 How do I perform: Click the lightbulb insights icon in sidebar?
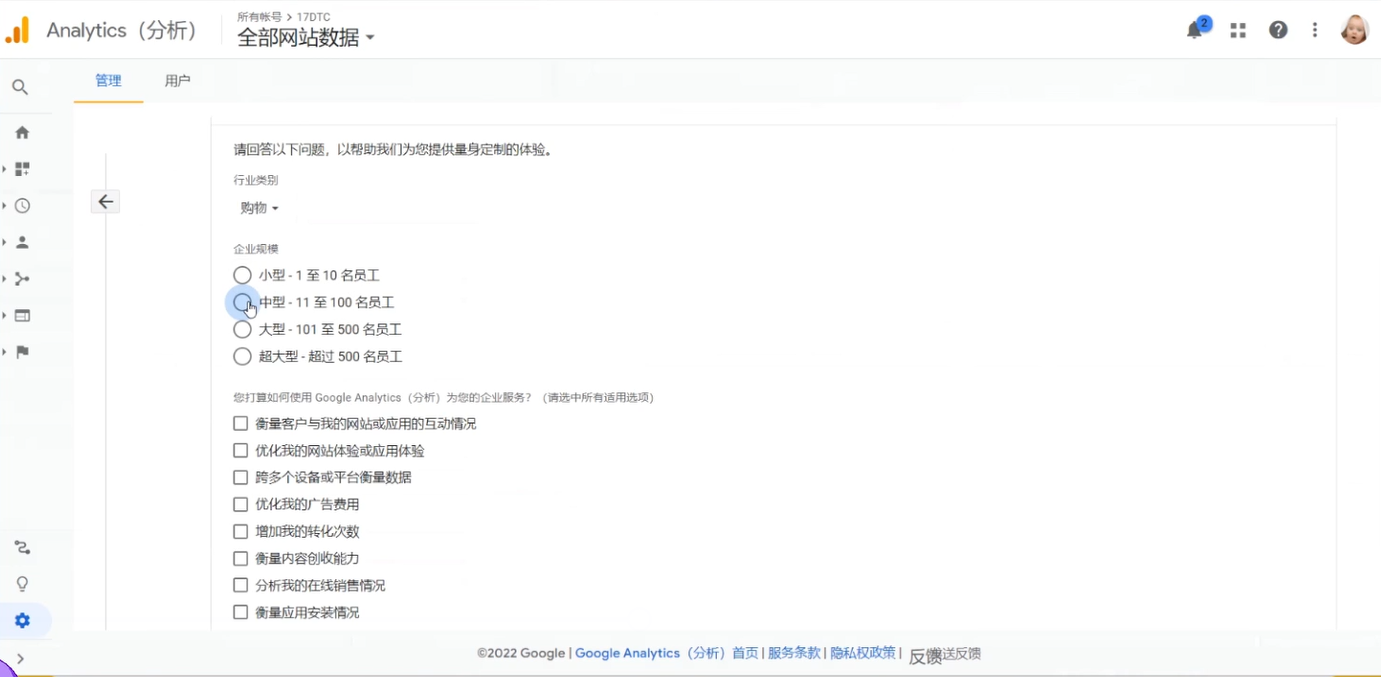tap(22, 583)
